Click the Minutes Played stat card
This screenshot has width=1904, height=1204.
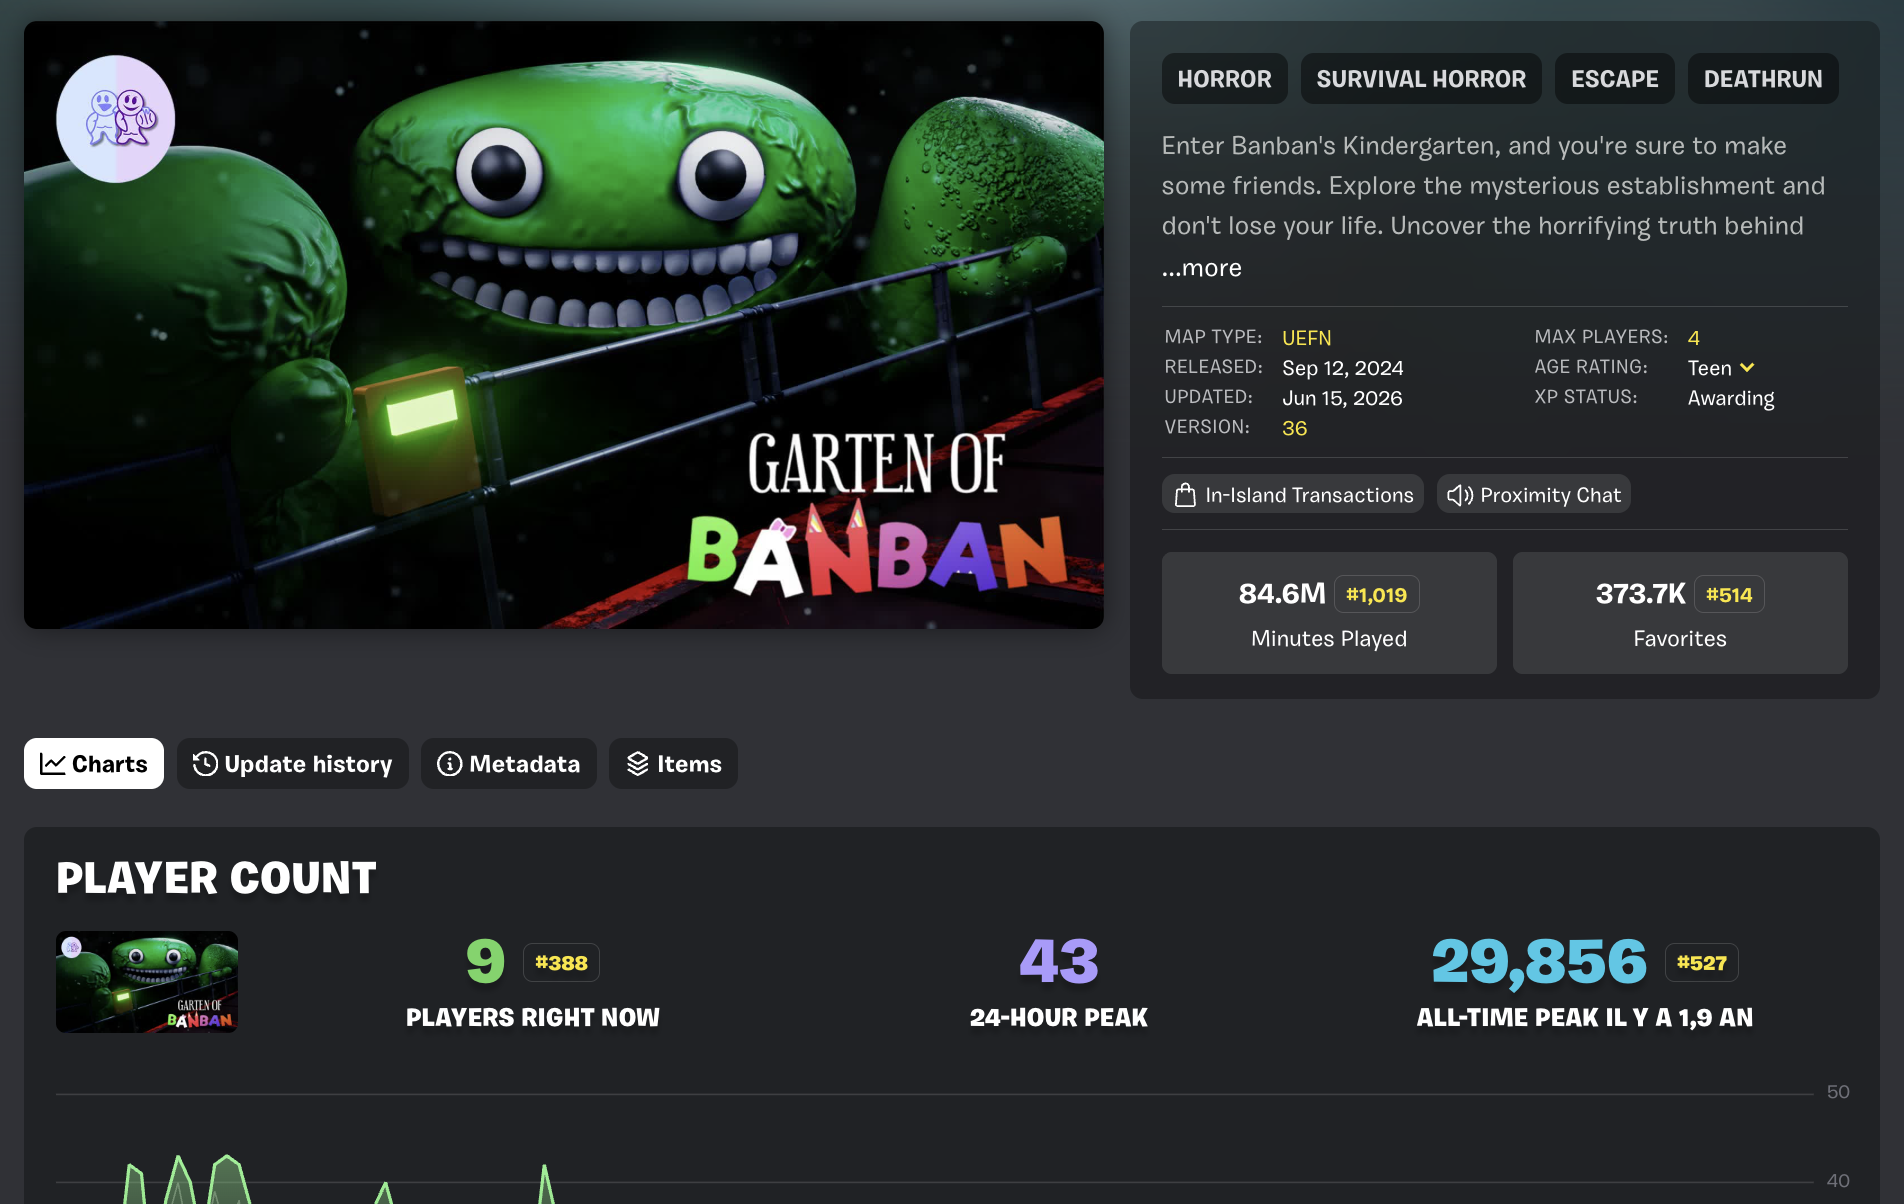pos(1329,613)
